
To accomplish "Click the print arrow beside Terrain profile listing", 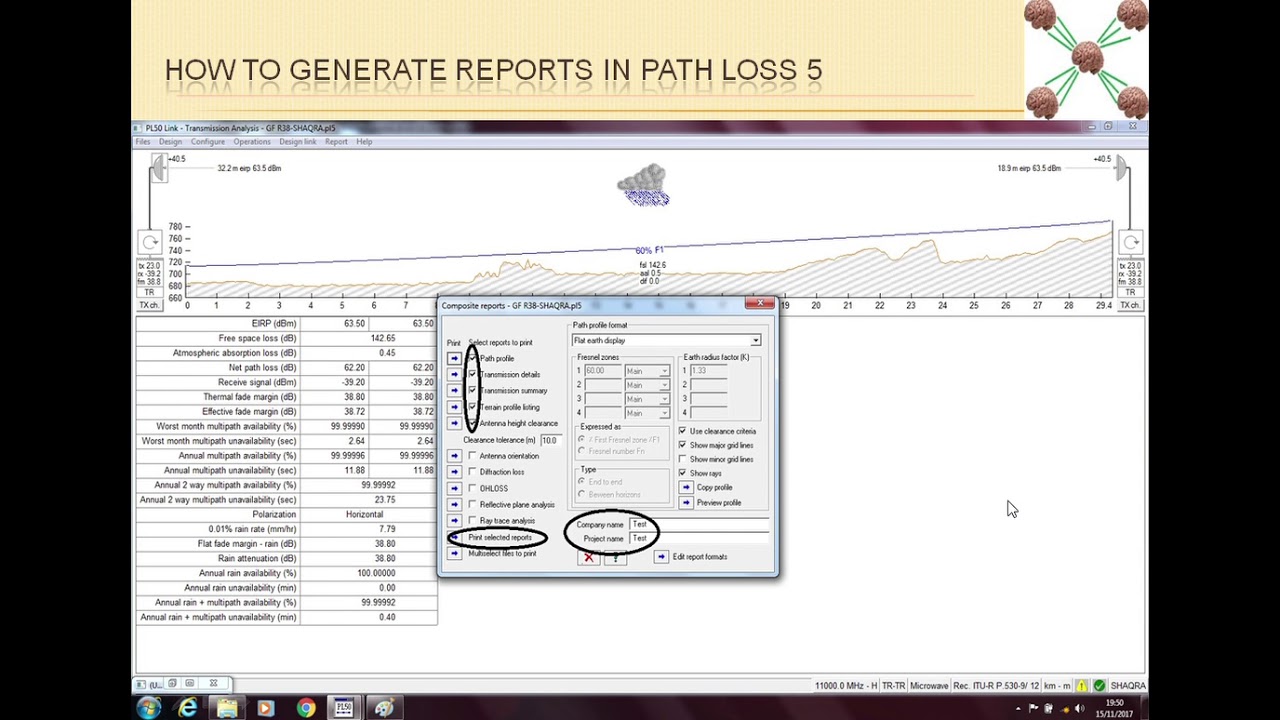I will pyautogui.click(x=454, y=407).
